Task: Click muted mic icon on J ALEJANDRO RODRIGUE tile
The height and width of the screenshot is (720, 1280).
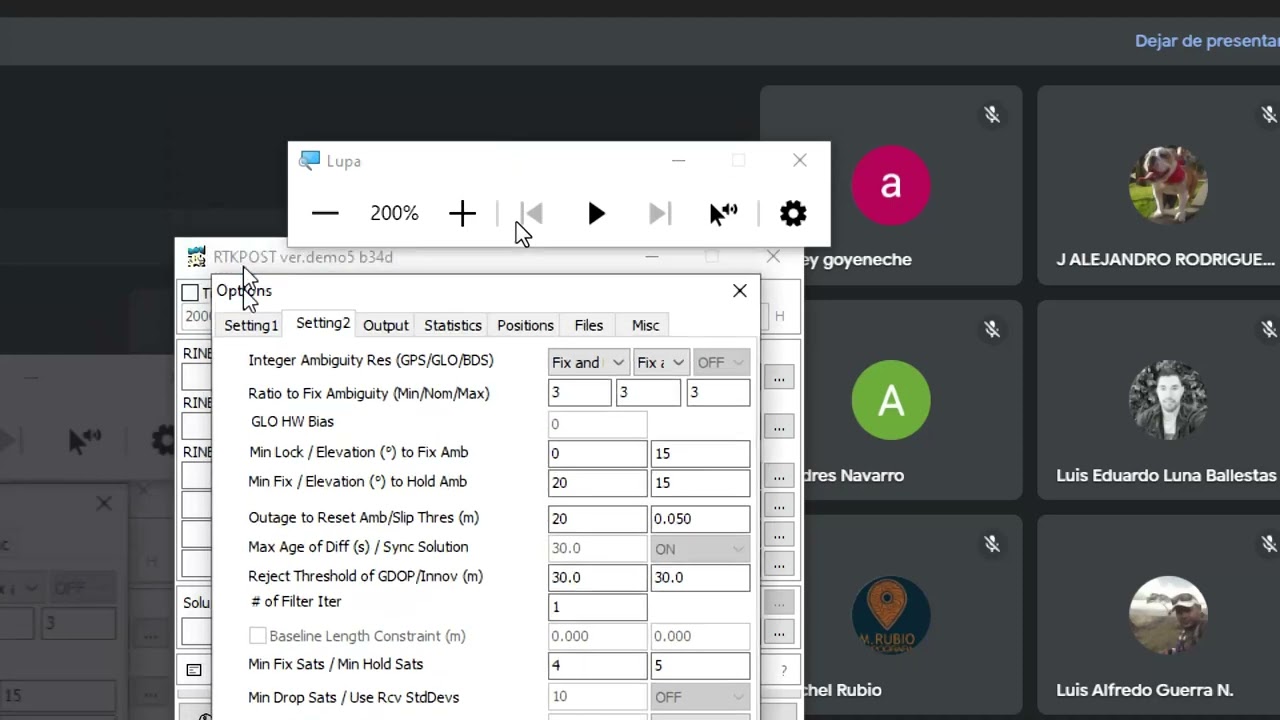Action: [x=1269, y=115]
